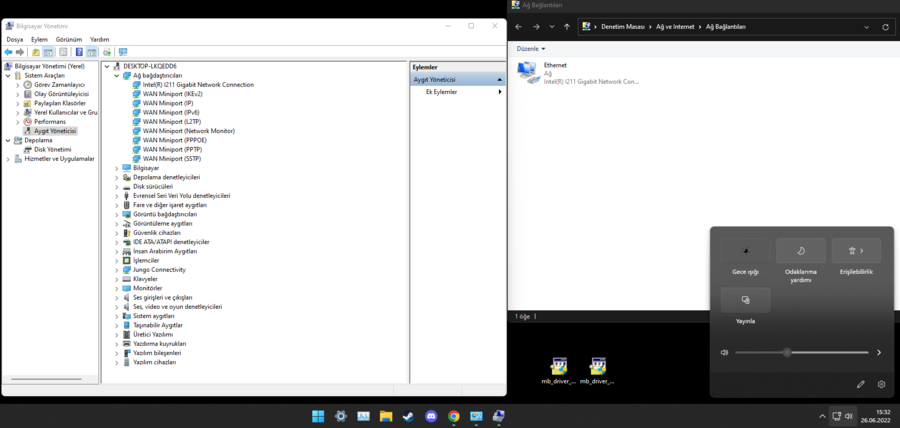This screenshot has height=428, width=900.
Task: Open the Eylem menu
Action: pos(39,39)
